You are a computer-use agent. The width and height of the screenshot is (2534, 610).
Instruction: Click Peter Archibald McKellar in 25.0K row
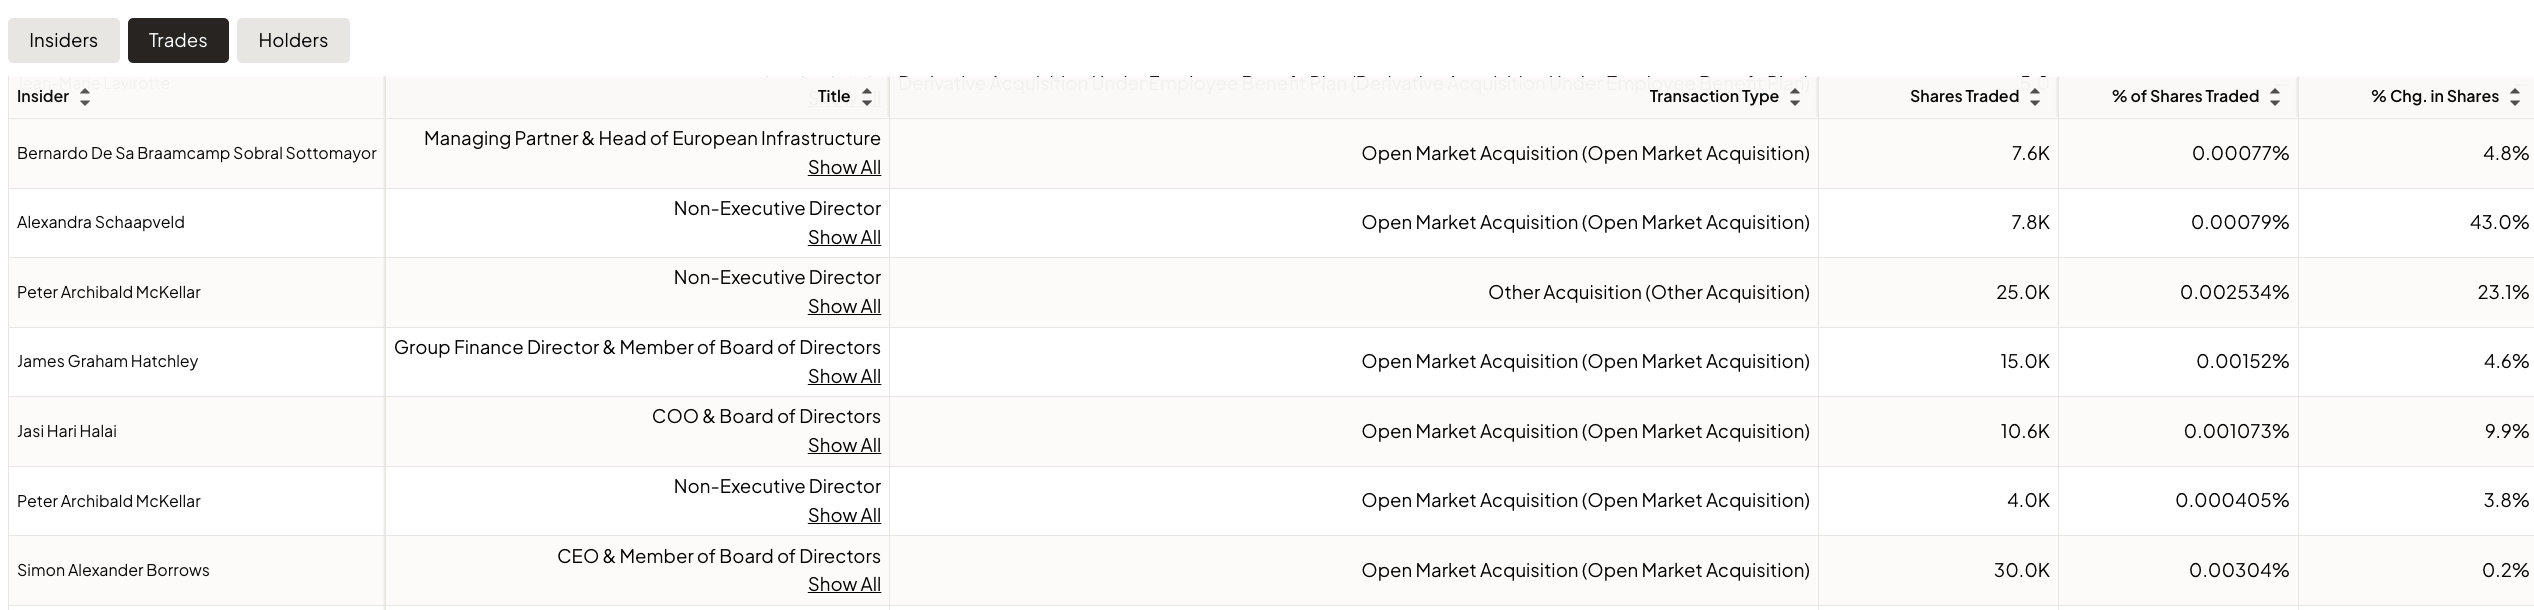(109, 292)
